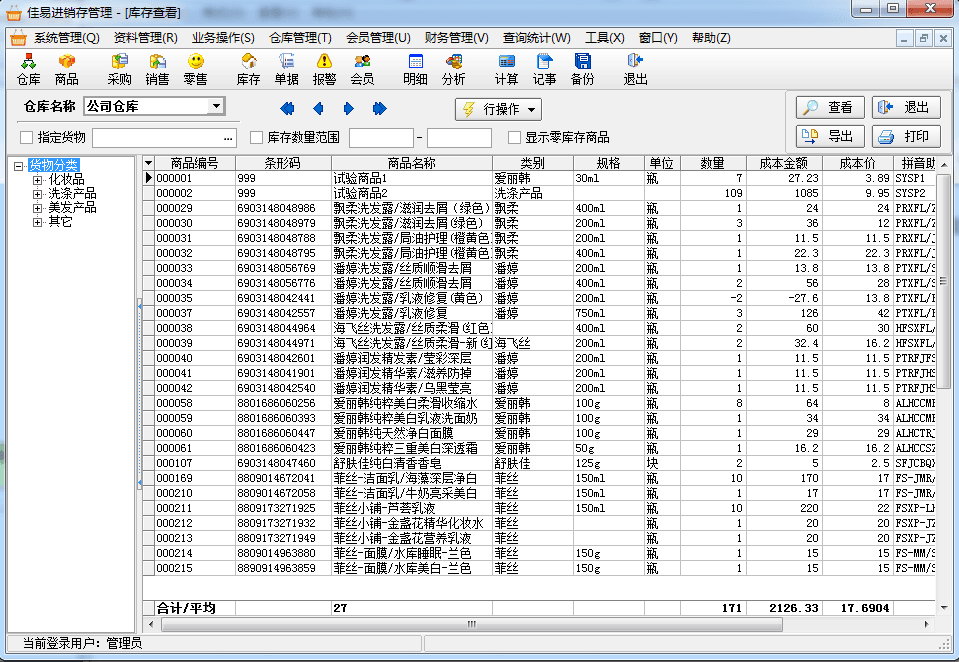Viewport: 959px width, 662px height.
Task: Expand the 行操作 dropdown button
Action: pyautogui.click(x=498, y=109)
